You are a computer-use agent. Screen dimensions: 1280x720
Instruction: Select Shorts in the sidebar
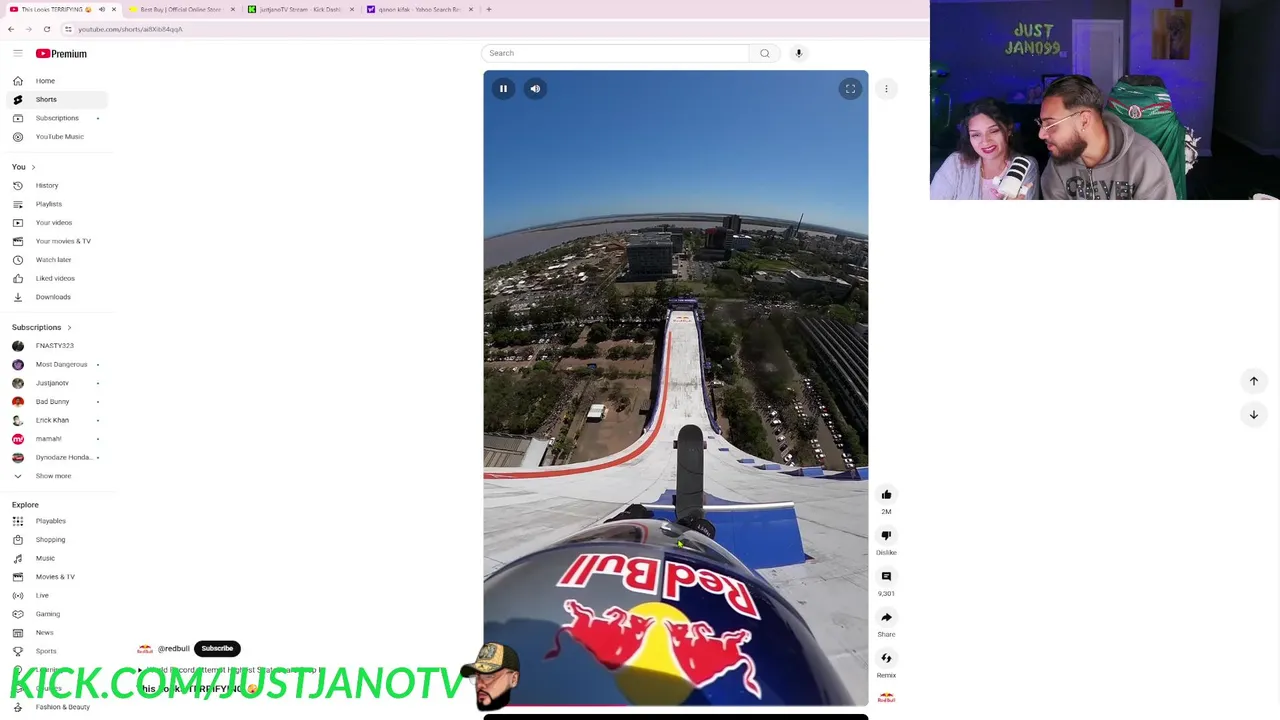coord(55,99)
